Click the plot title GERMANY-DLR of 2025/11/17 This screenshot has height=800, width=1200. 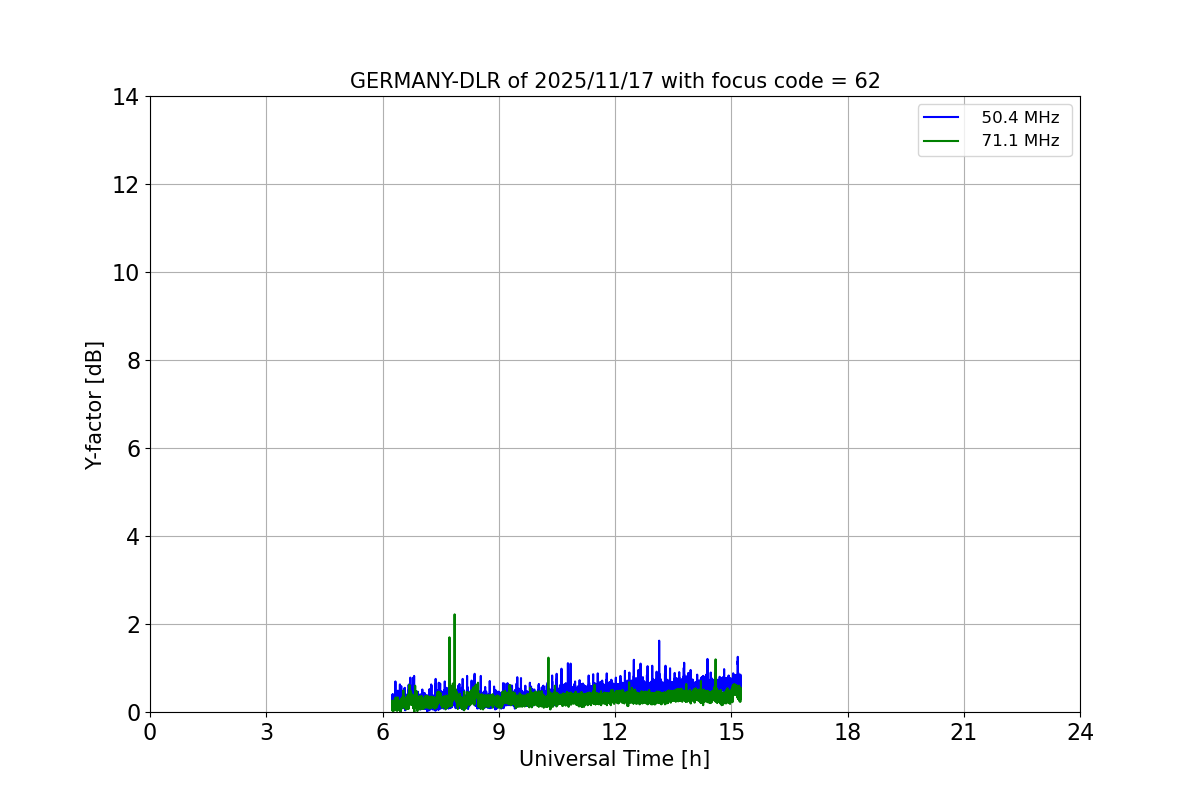(x=615, y=81)
